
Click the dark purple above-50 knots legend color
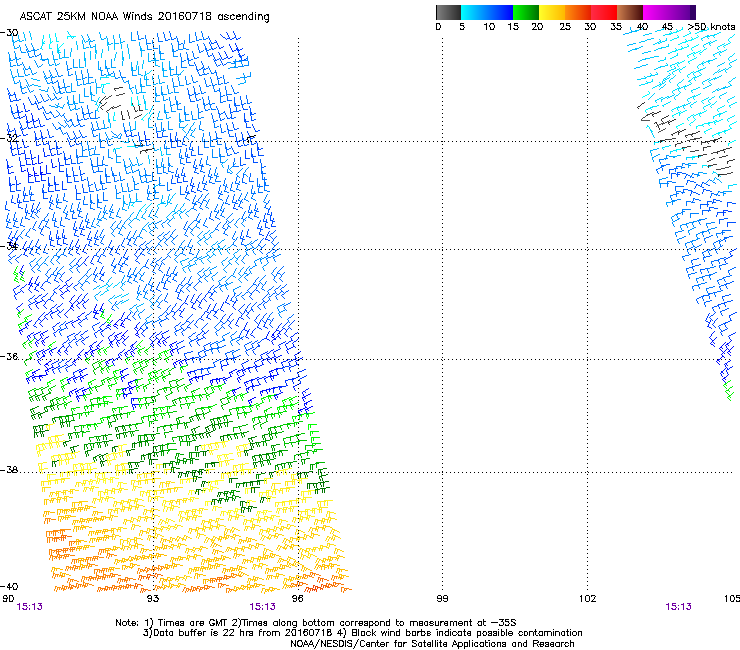692,12
